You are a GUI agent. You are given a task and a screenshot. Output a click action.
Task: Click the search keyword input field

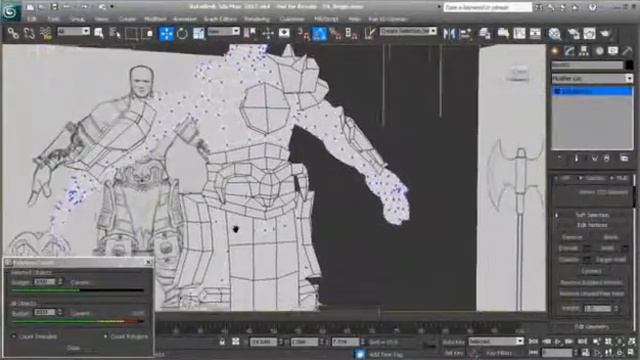(x=487, y=7)
